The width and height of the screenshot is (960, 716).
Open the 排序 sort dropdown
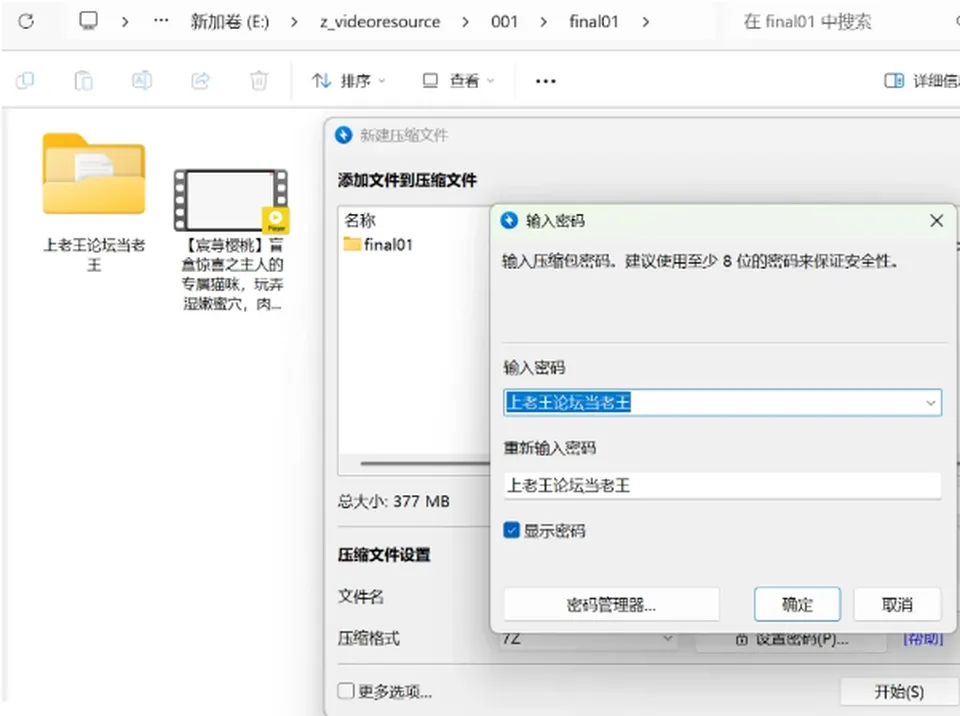348,81
